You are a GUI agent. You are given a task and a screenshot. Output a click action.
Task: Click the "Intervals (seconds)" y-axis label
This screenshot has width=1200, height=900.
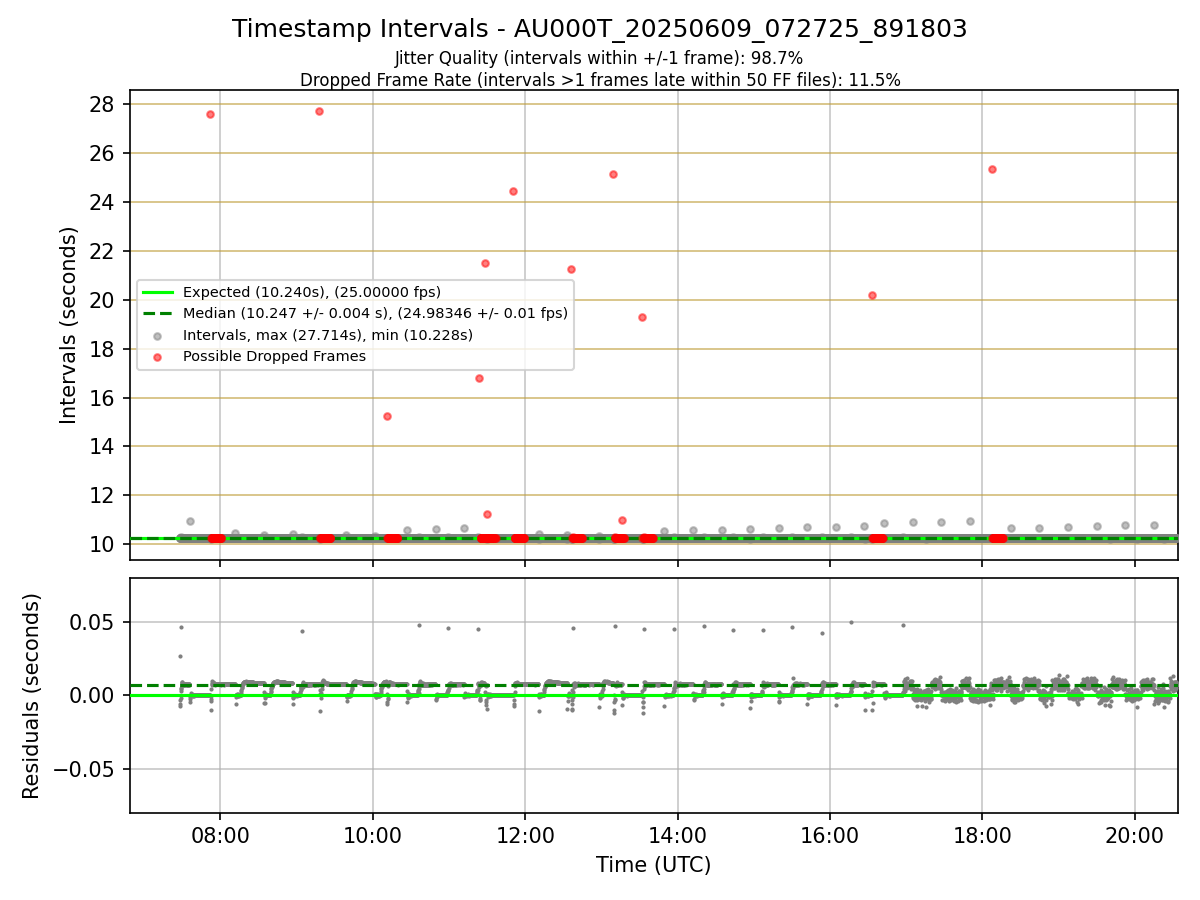tap(69, 325)
